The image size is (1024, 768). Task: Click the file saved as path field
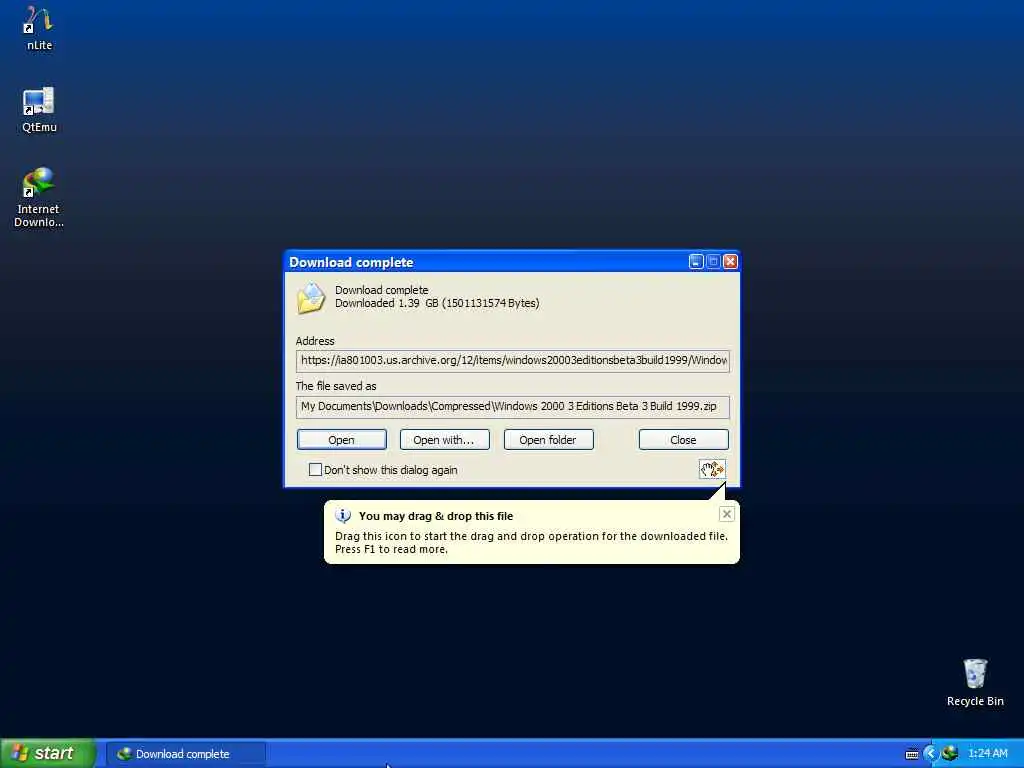pyautogui.click(x=513, y=406)
